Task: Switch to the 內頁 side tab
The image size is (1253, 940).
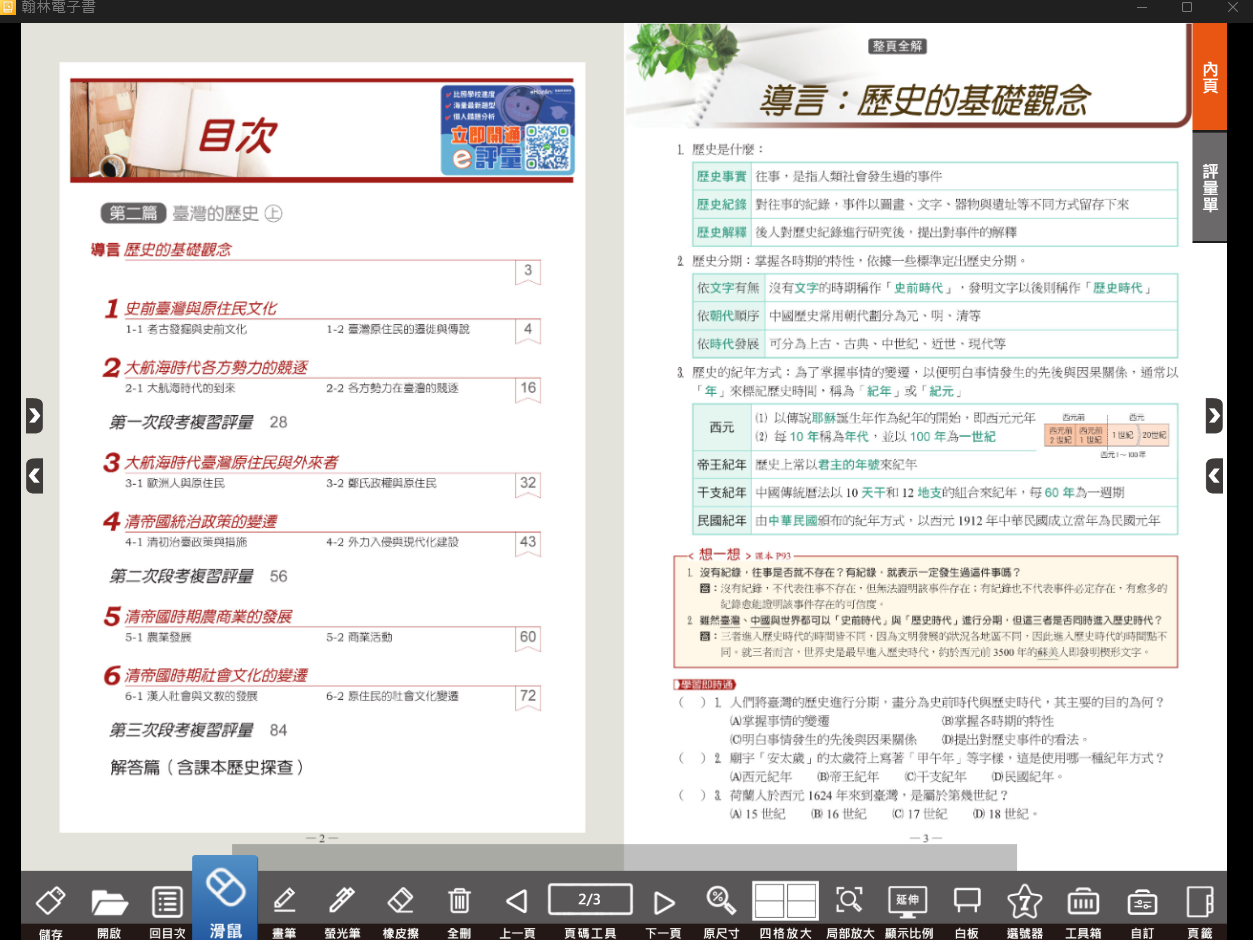Action: (x=1210, y=77)
